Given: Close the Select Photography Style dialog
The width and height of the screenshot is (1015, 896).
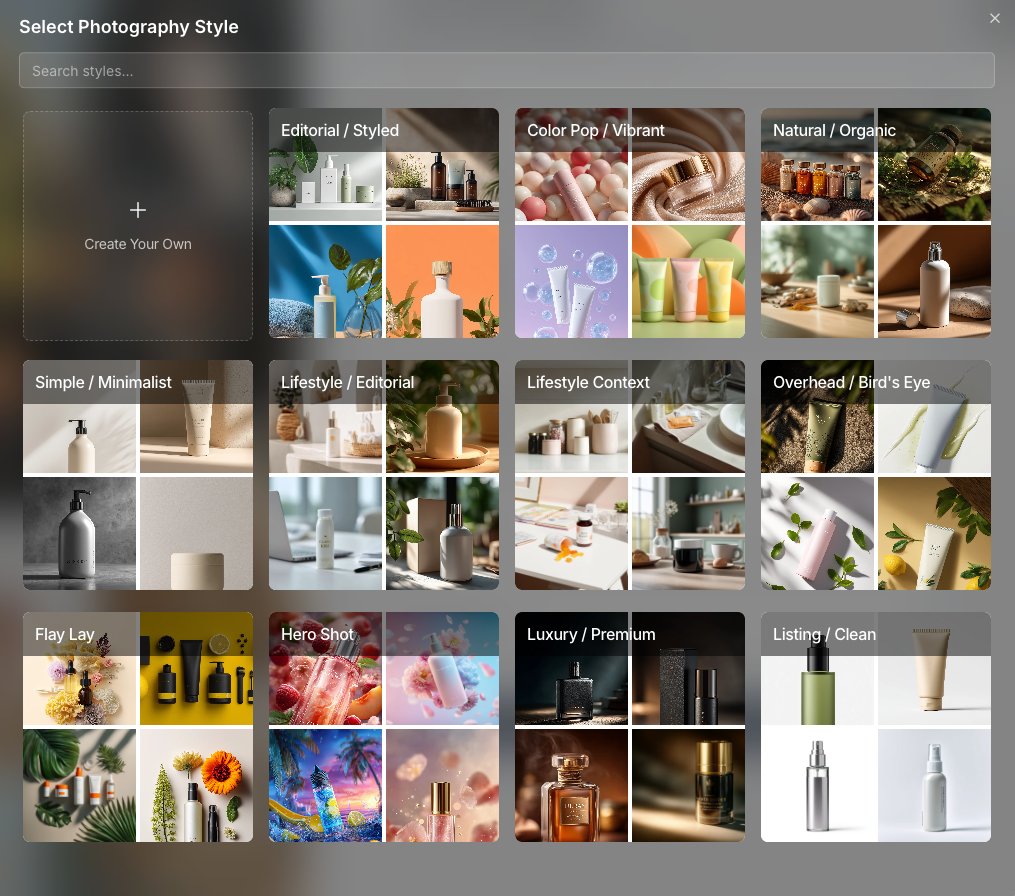Looking at the screenshot, I should pyautogui.click(x=995, y=18).
